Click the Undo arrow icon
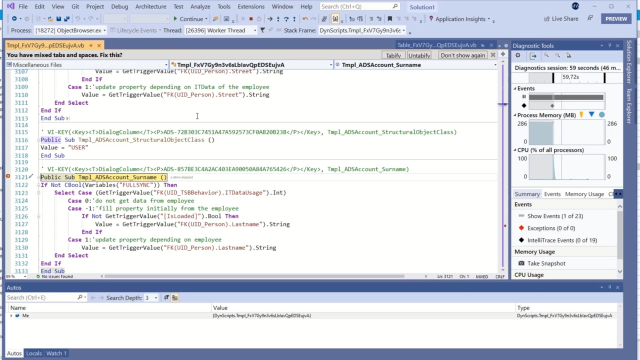 (78, 19)
